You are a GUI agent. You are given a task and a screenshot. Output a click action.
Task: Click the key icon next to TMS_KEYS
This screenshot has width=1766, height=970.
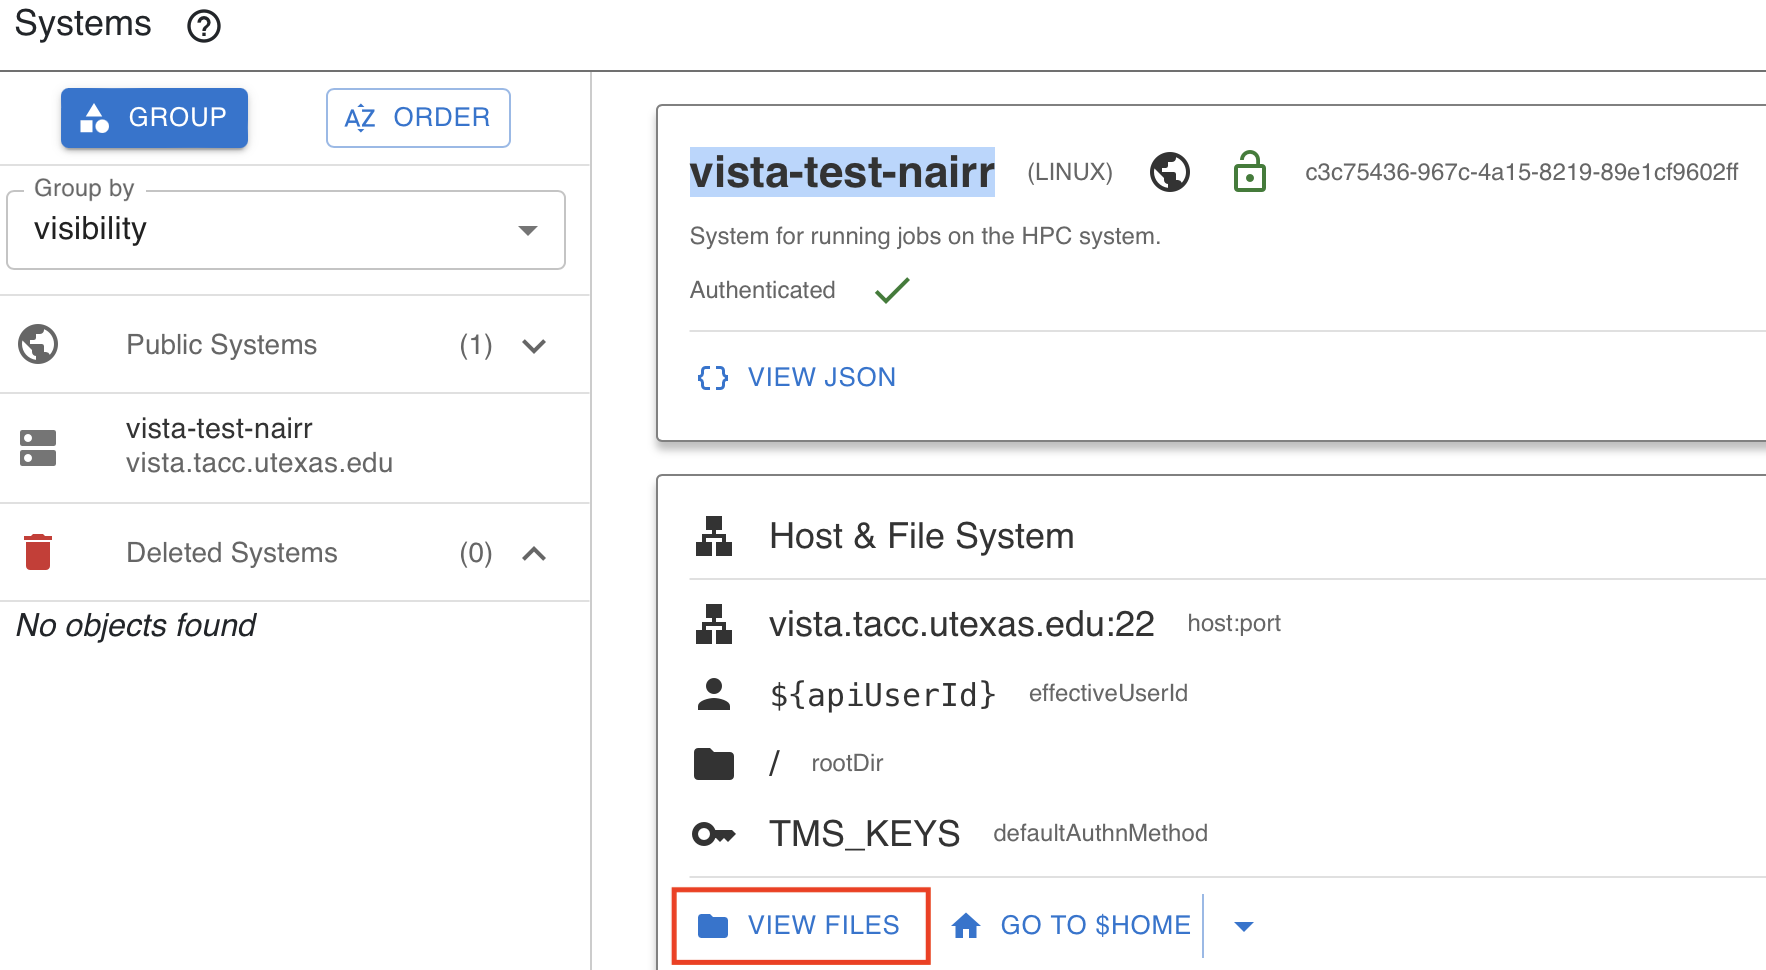714,833
